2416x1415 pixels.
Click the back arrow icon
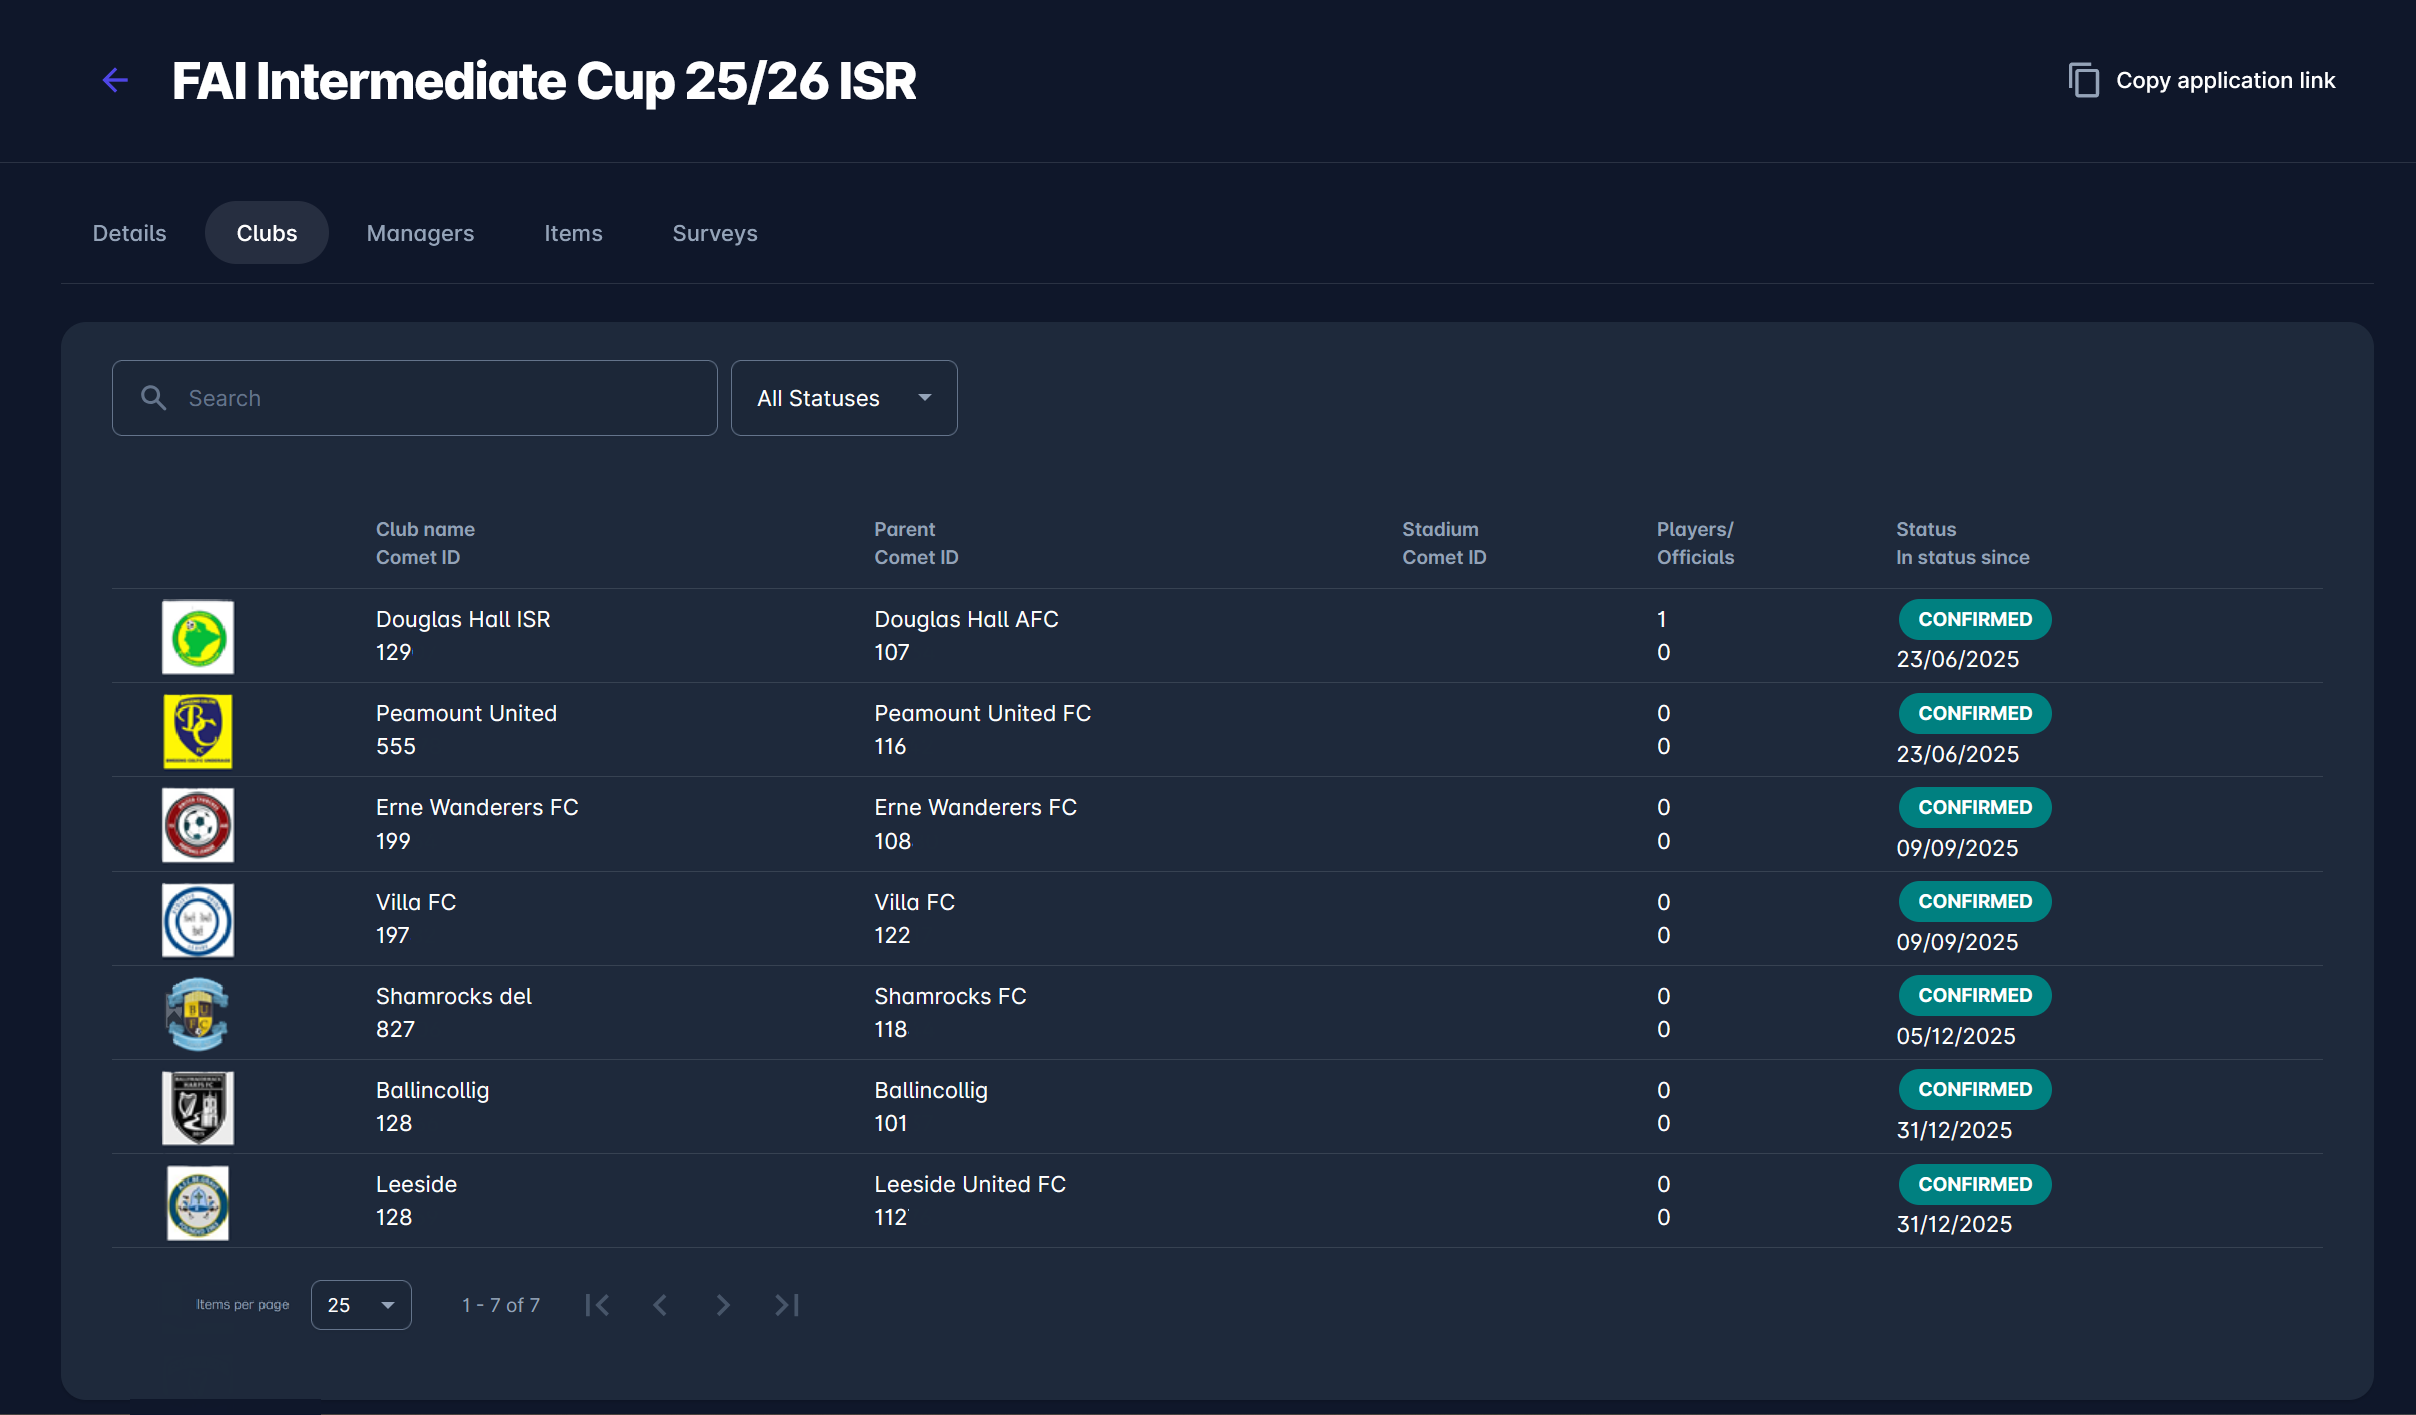[116, 80]
